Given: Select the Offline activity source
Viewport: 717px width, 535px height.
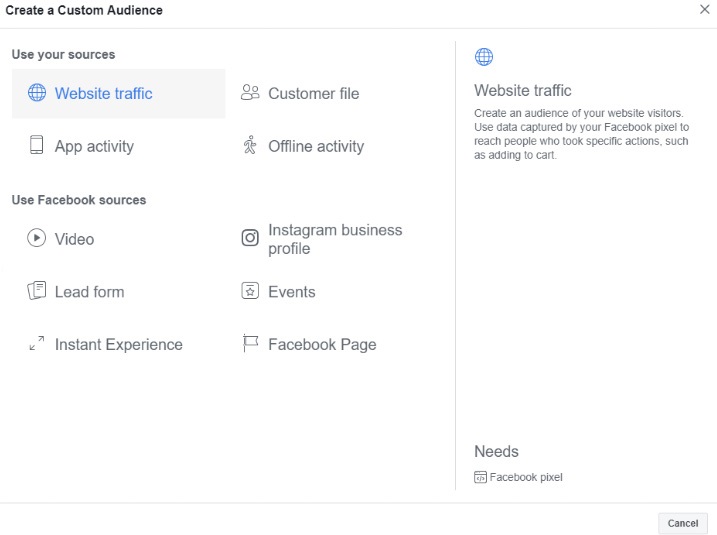Looking at the screenshot, I should pos(316,146).
